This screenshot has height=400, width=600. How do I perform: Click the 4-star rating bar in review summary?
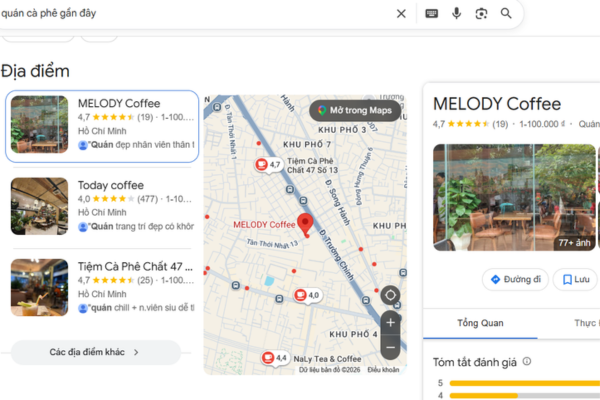525,395
